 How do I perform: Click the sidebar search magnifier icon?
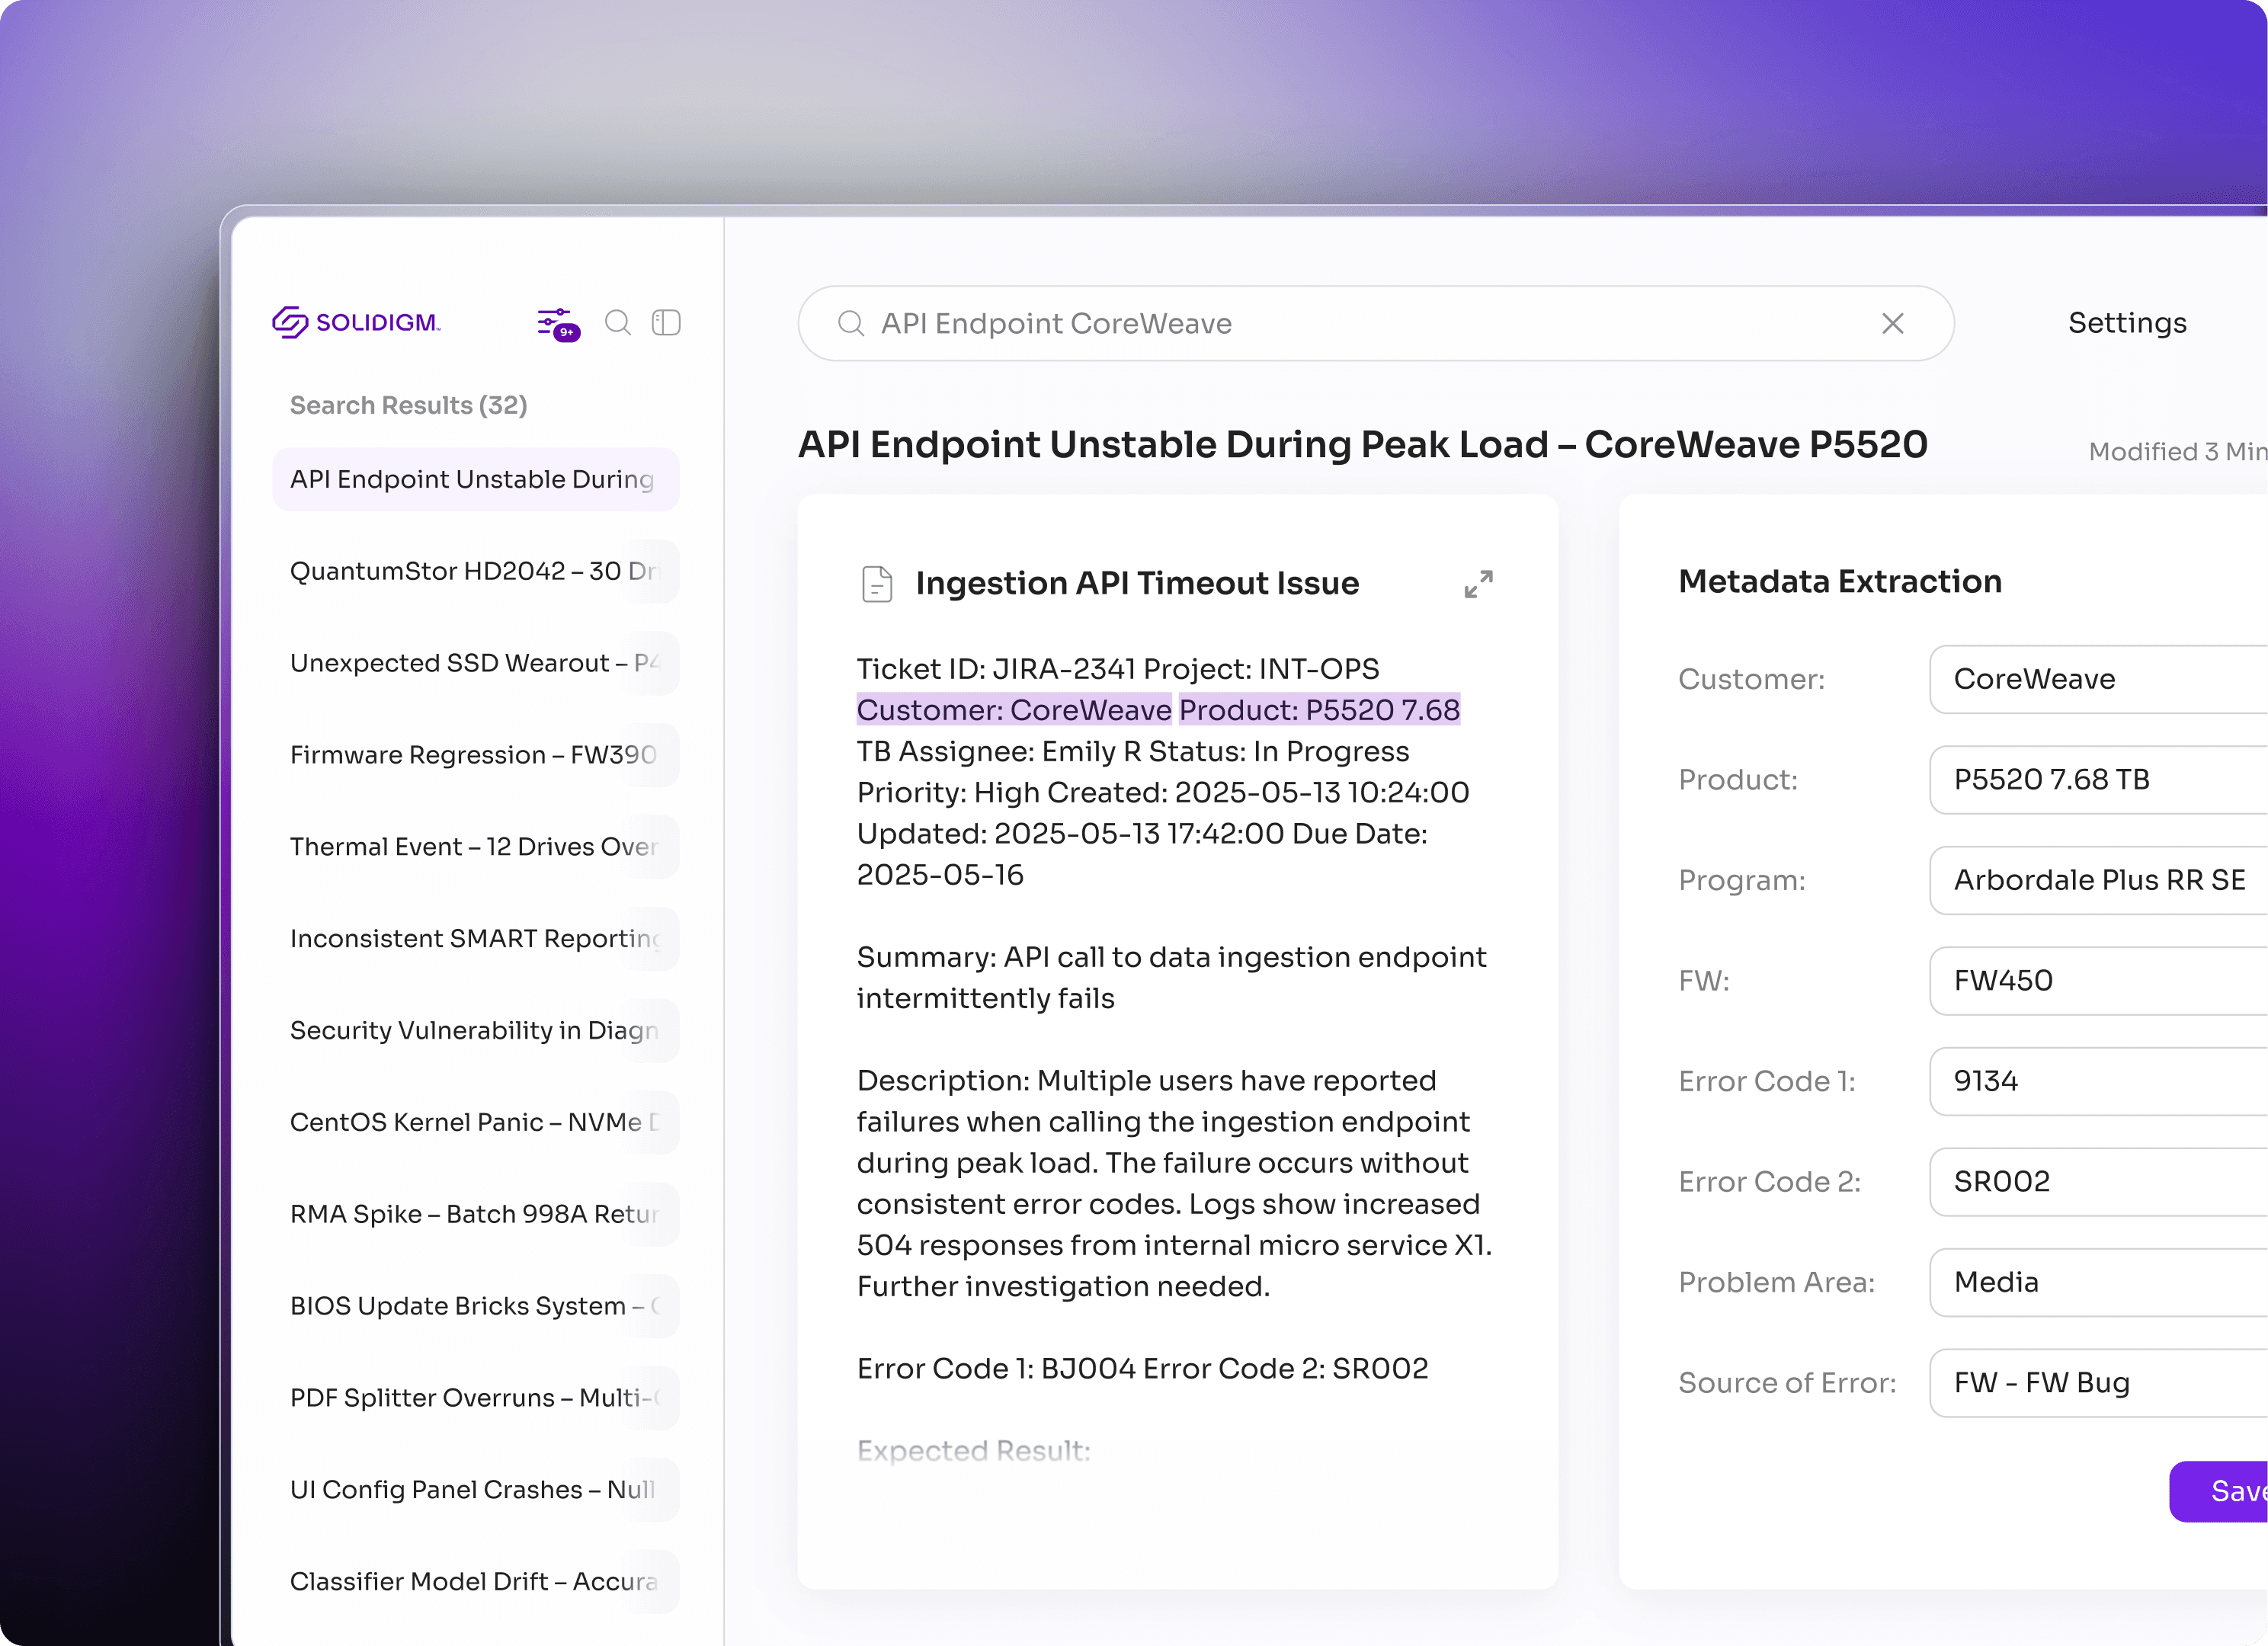618,323
